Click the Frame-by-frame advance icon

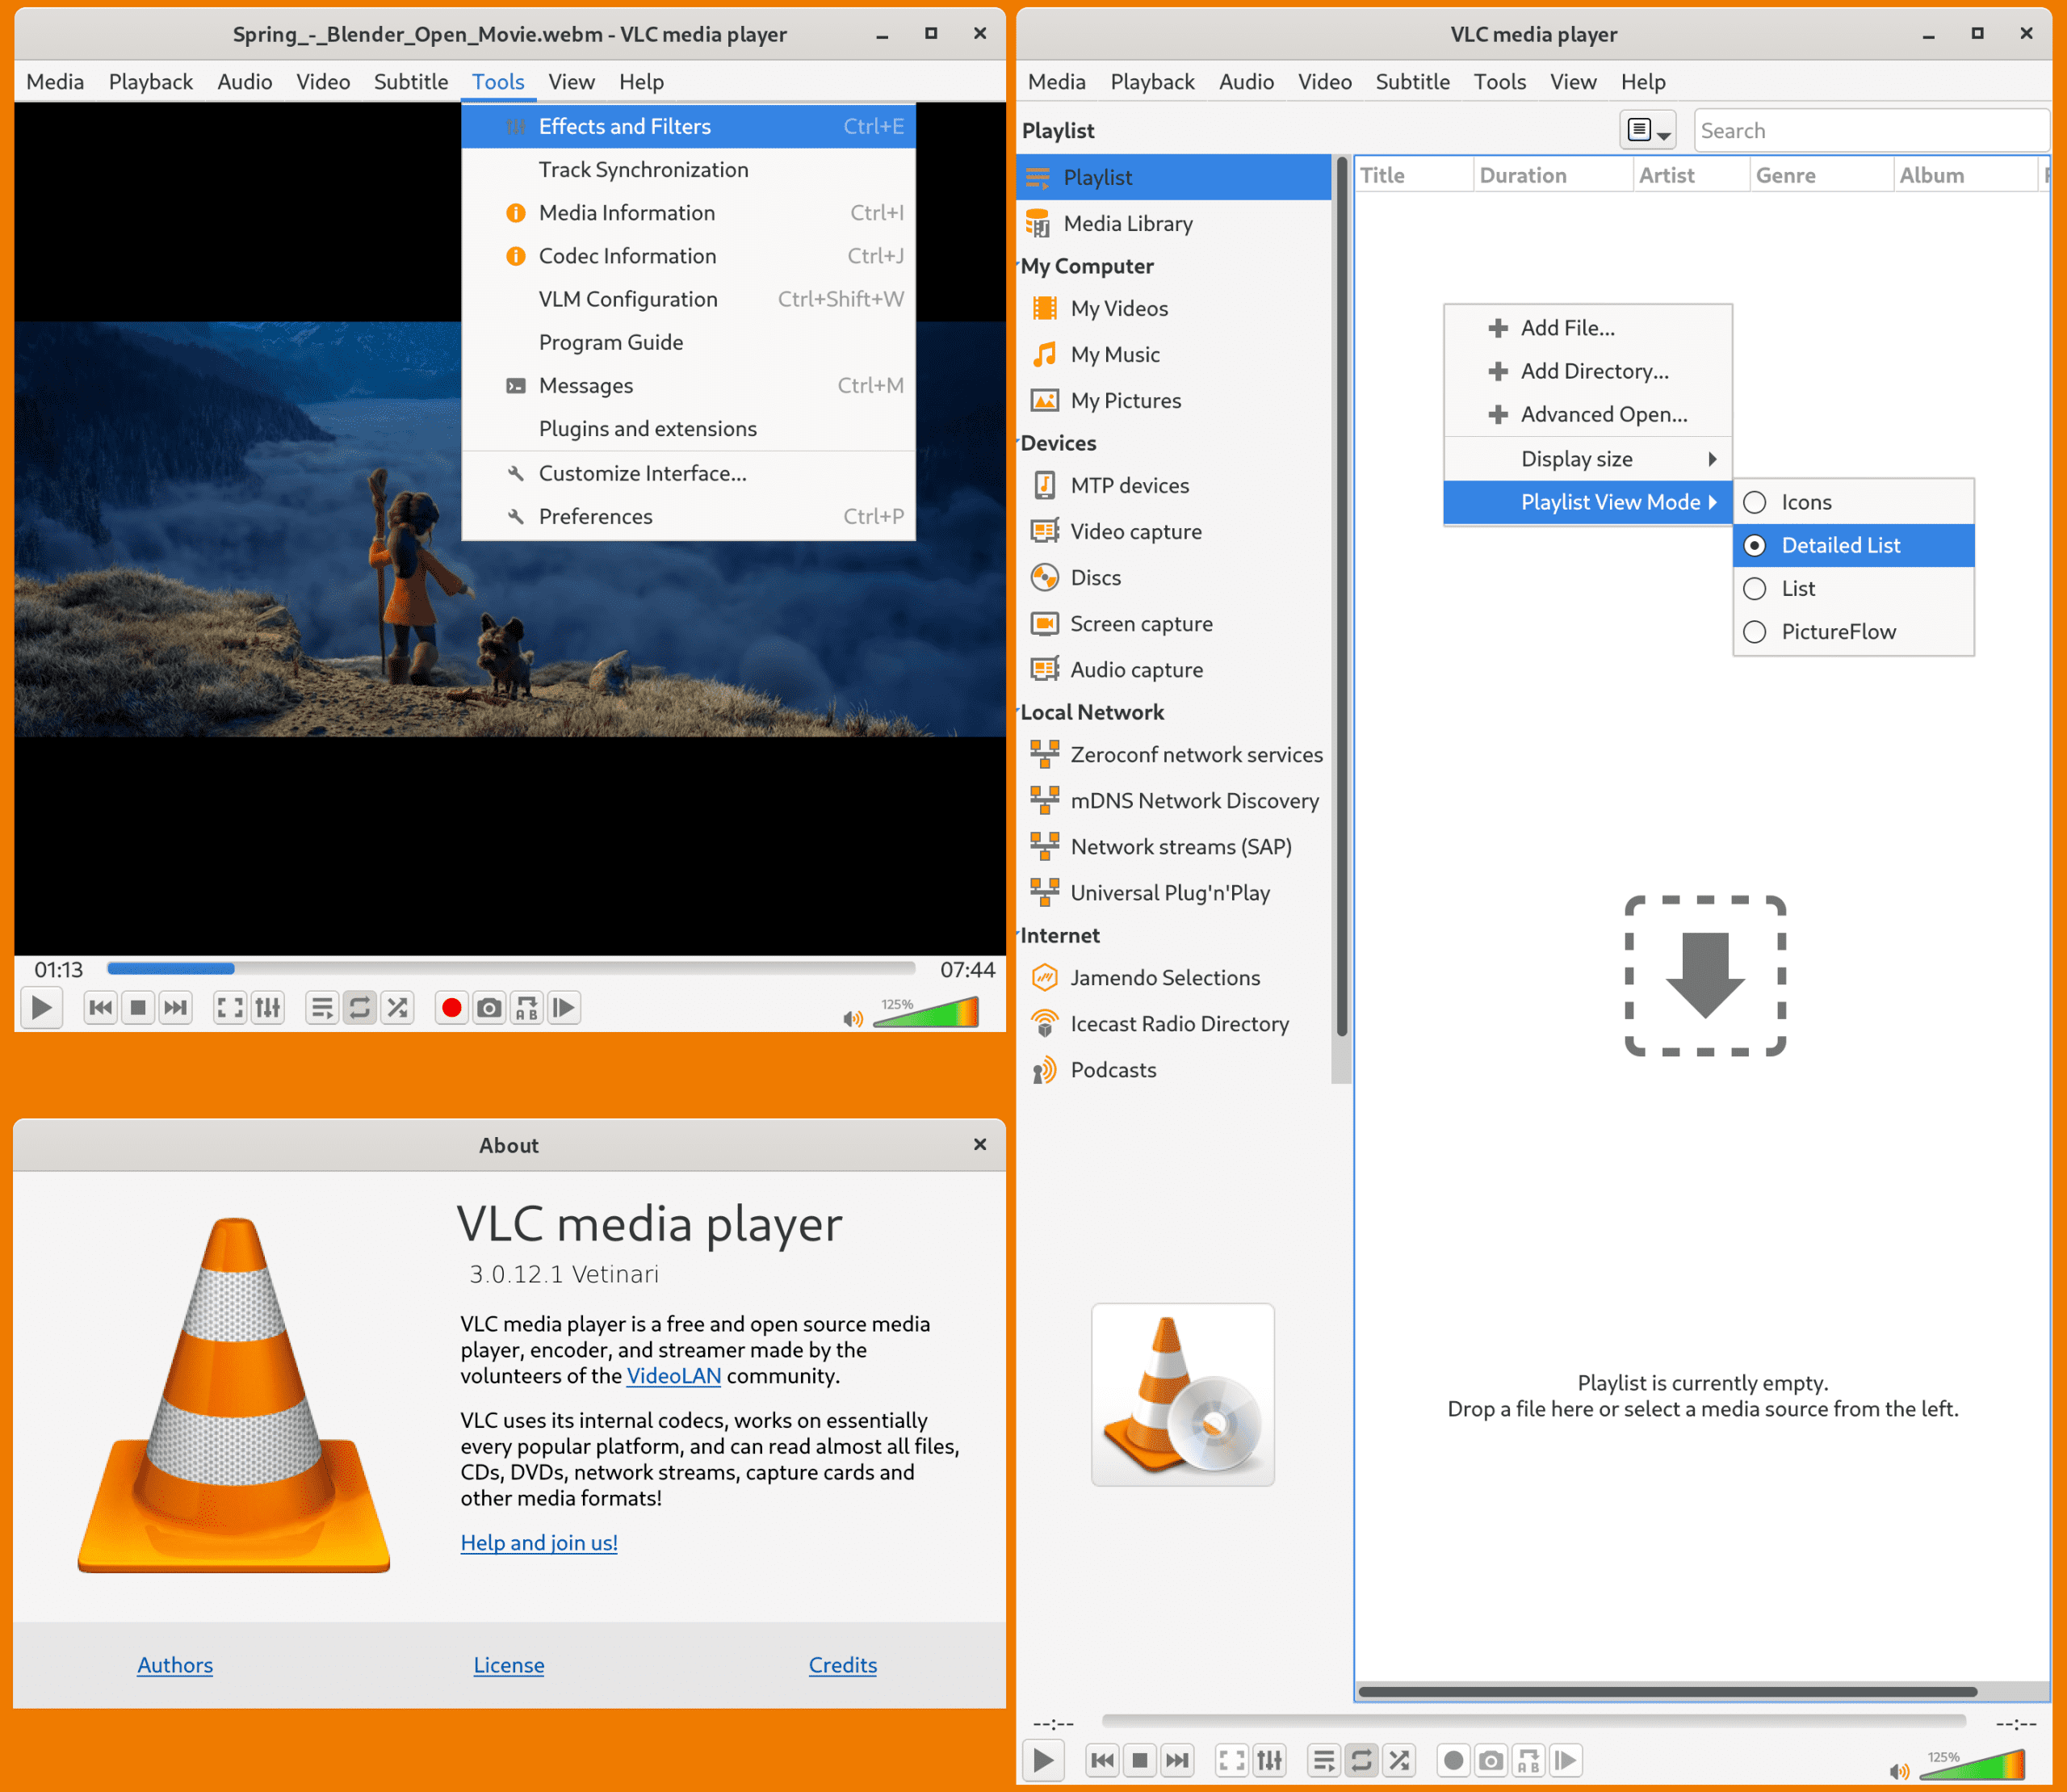pyautogui.click(x=566, y=1008)
